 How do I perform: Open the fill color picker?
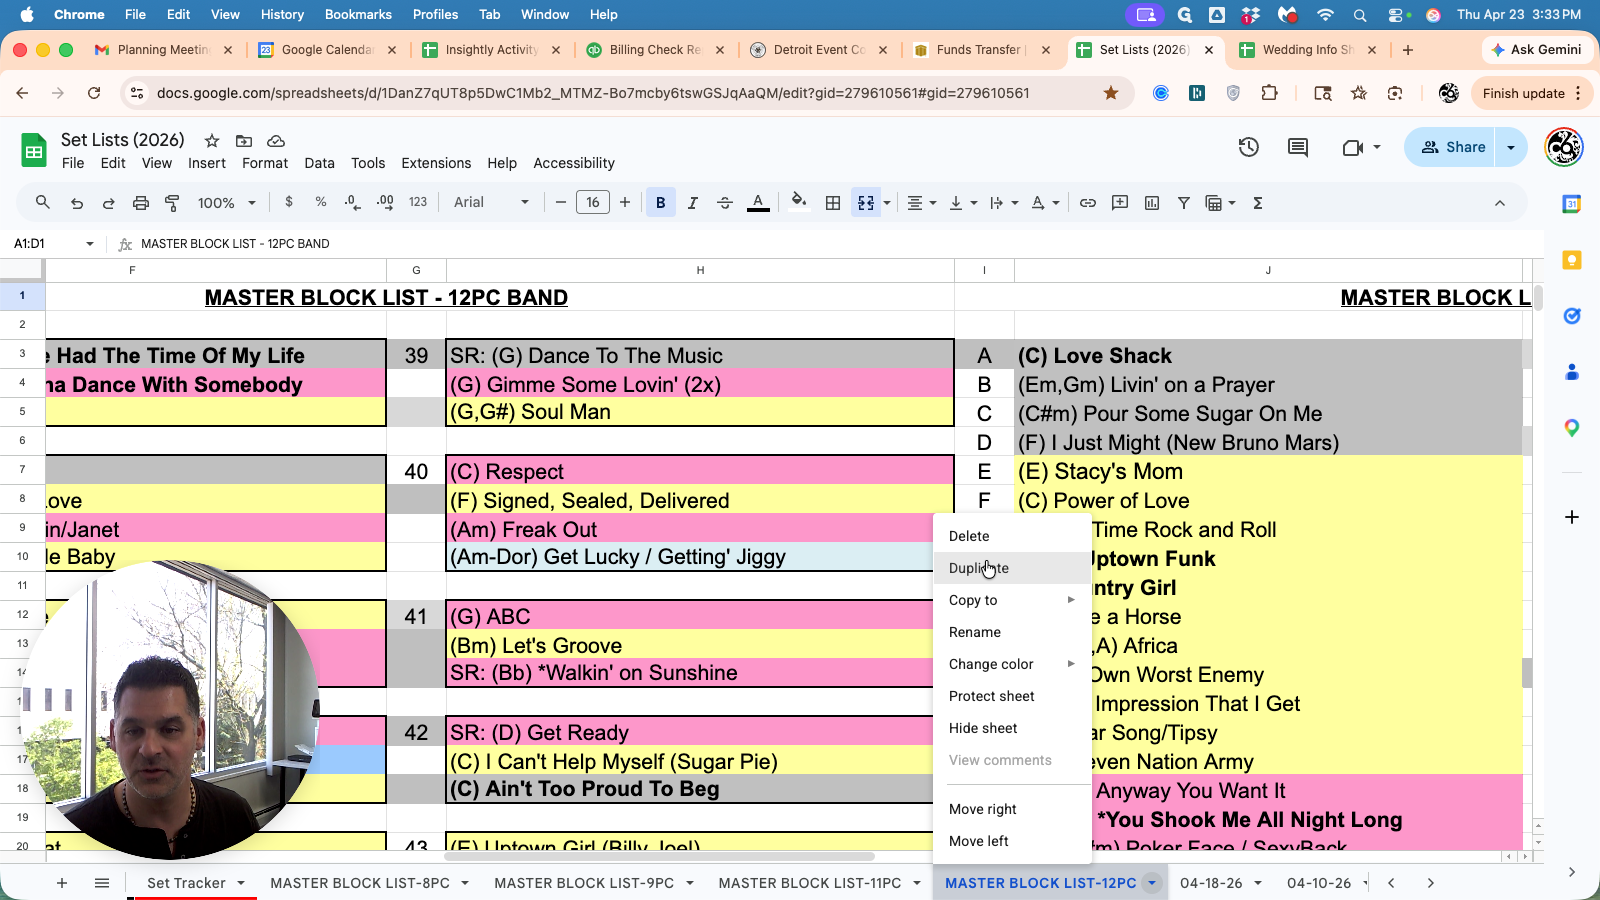click(798, 203)
